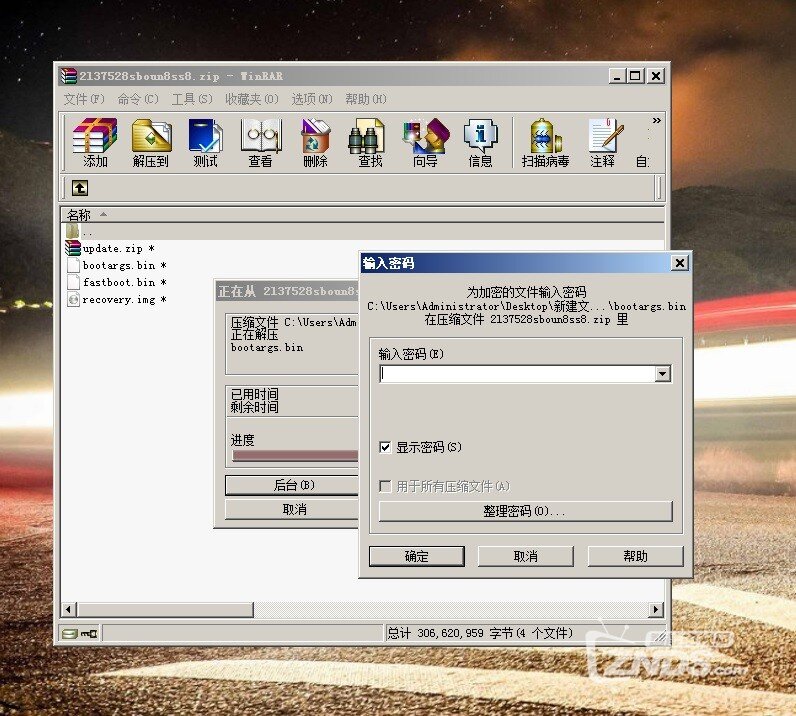Minimize the WinRAR window
Screen dimensions: 796x716
(x=617, y=76)
